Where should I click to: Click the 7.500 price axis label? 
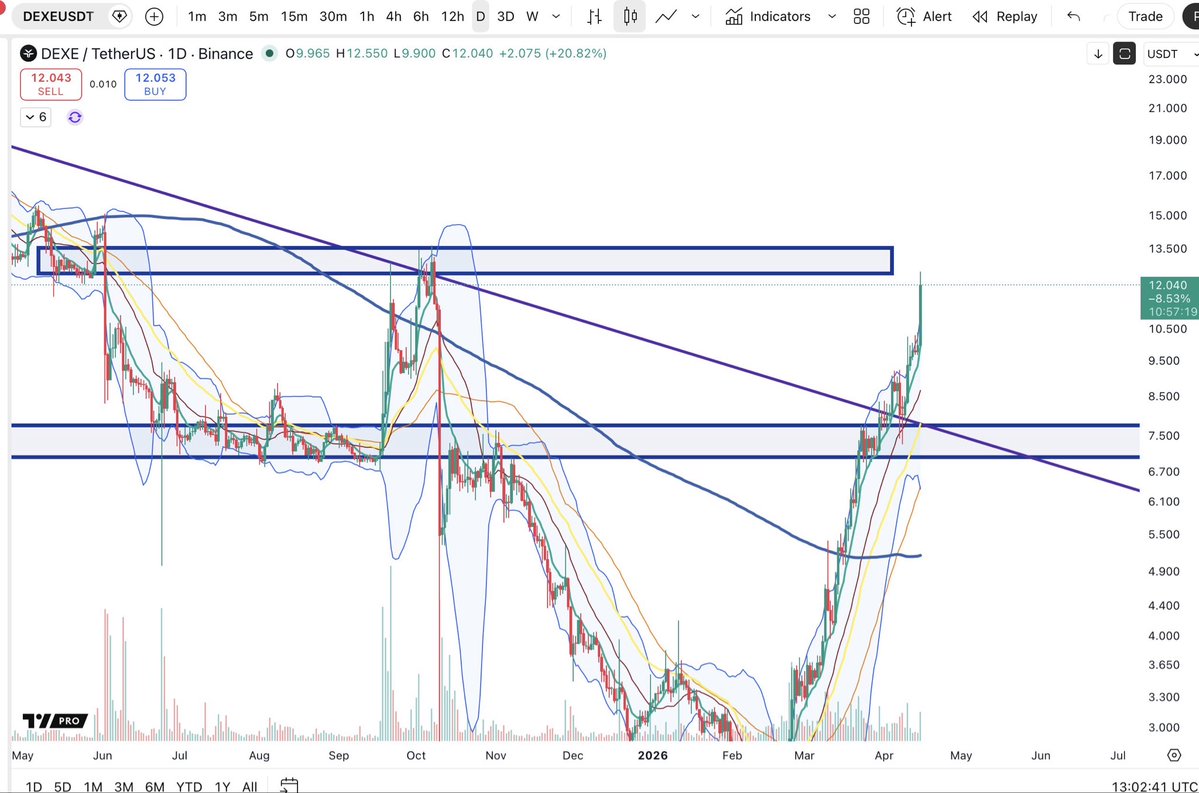1164,436
